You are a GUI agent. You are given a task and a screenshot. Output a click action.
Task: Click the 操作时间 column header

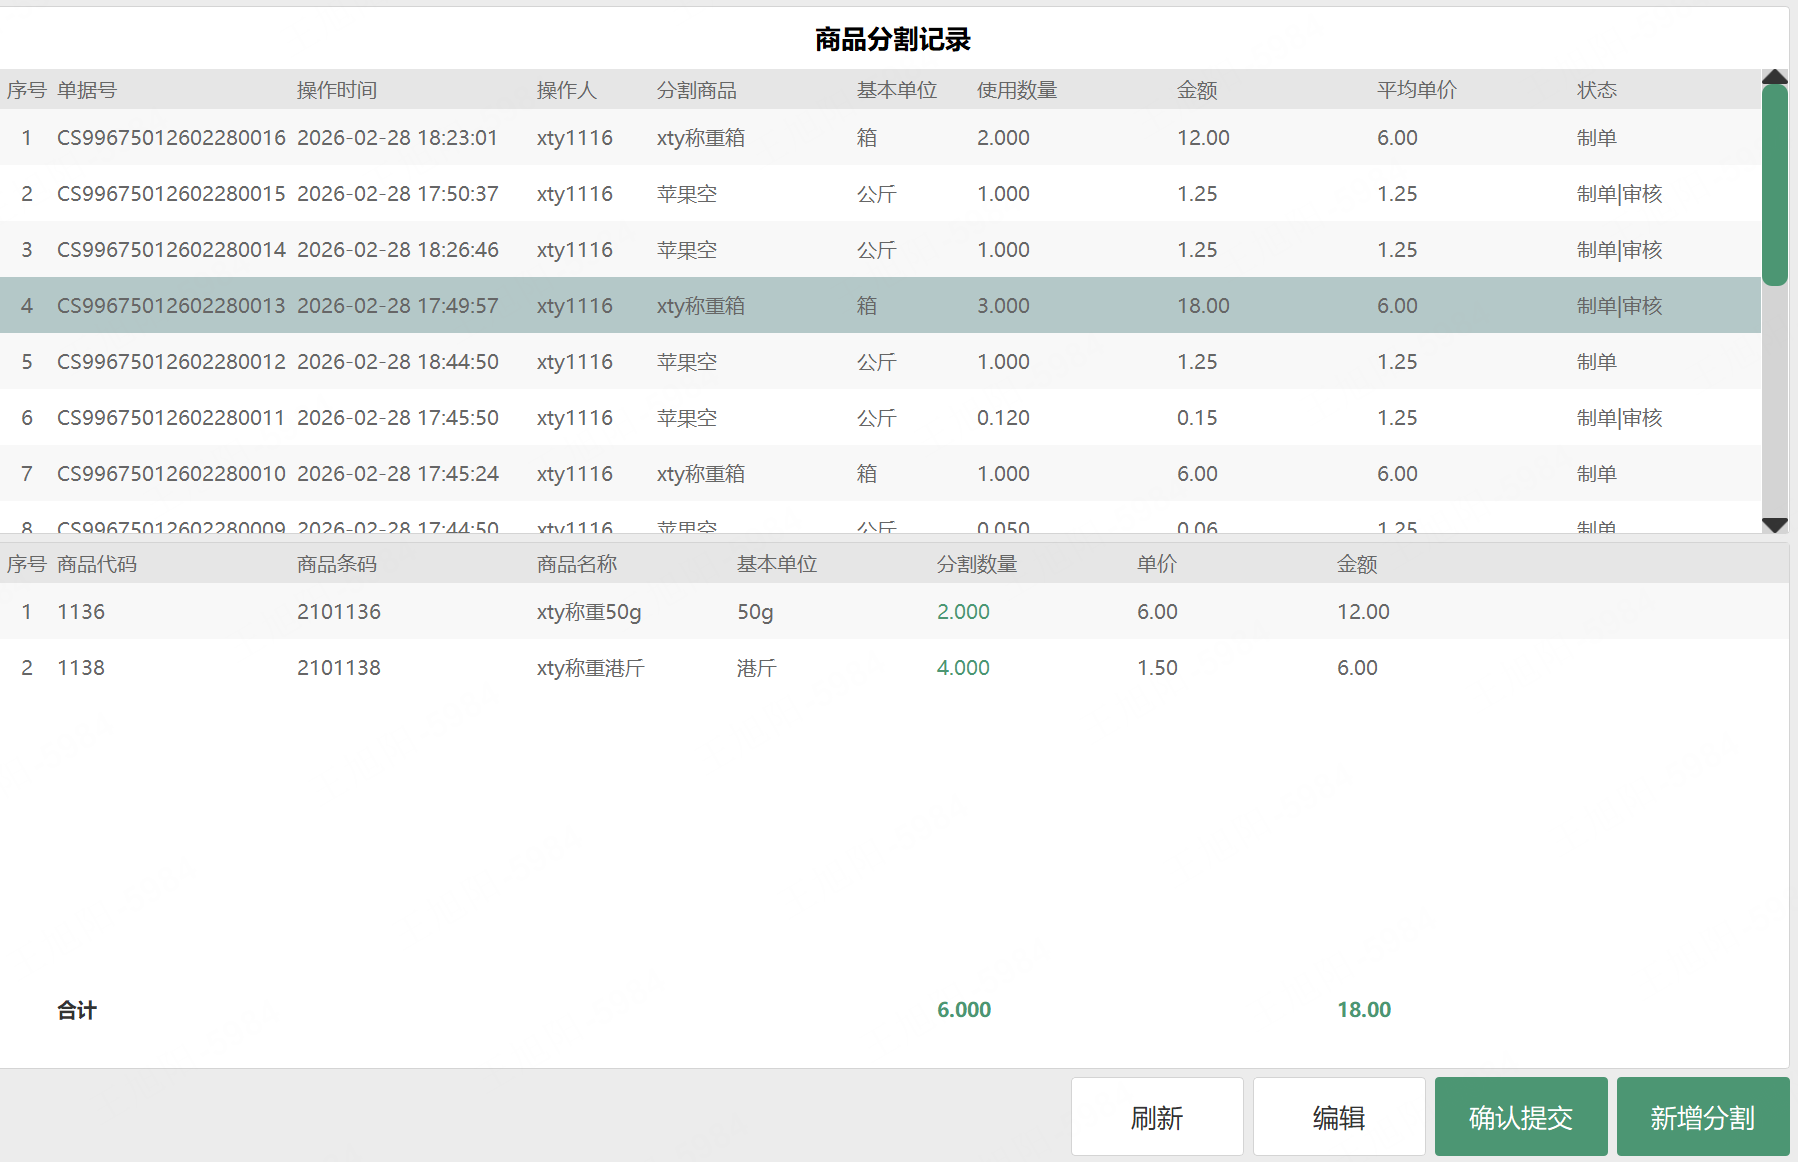point(337,90)
